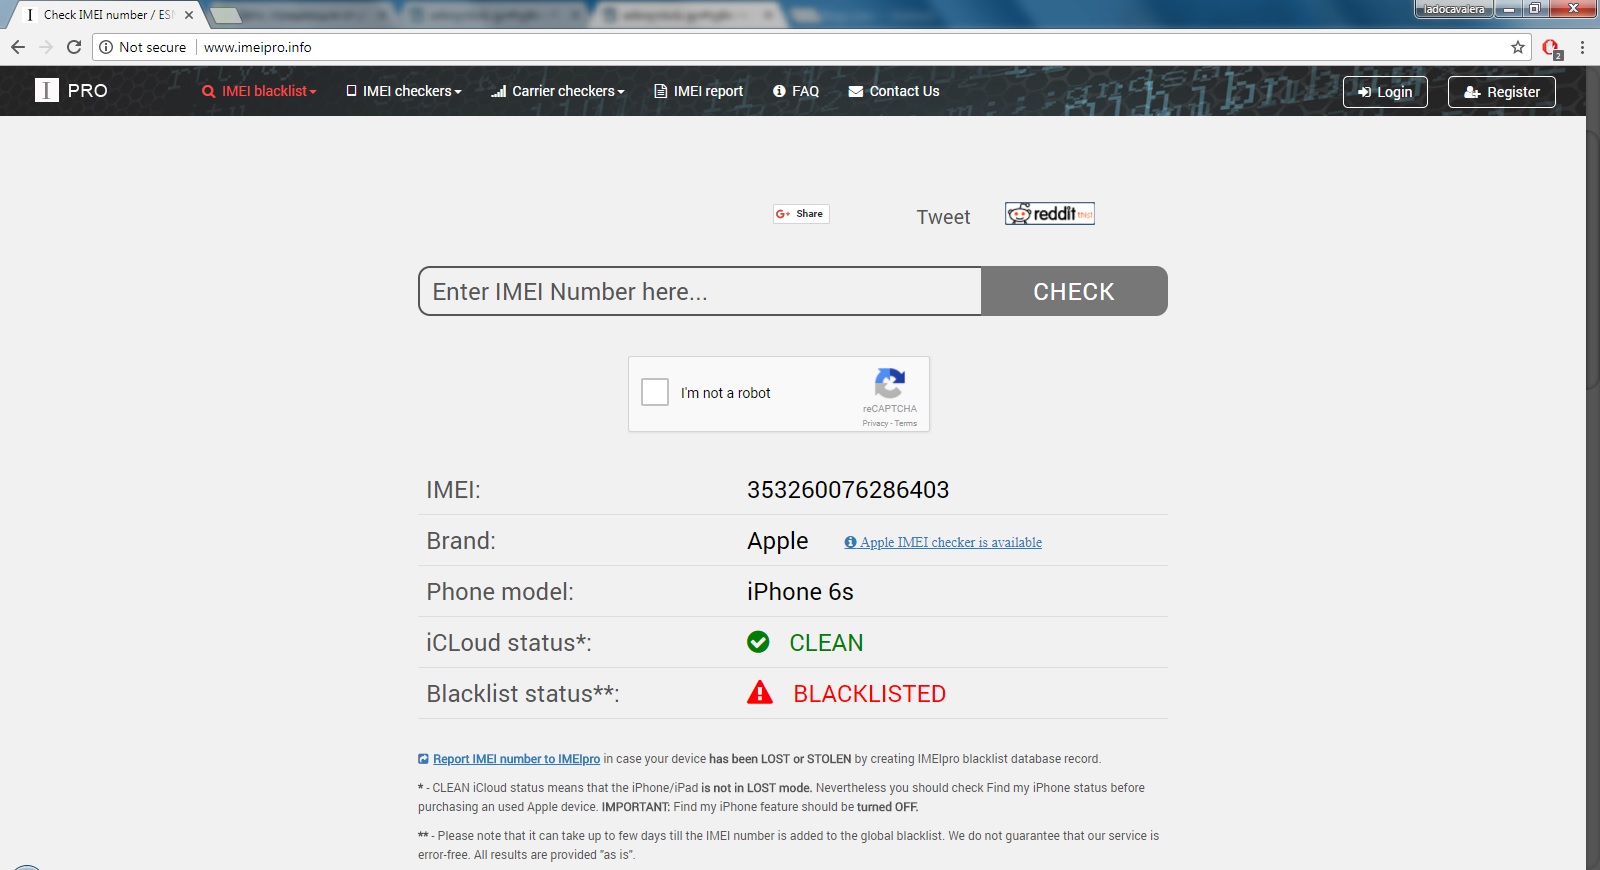Open the reCAPTCHA Terms link
This screenshot has height=870, width=1600.
pyautogui.click(x=906, y=423)
